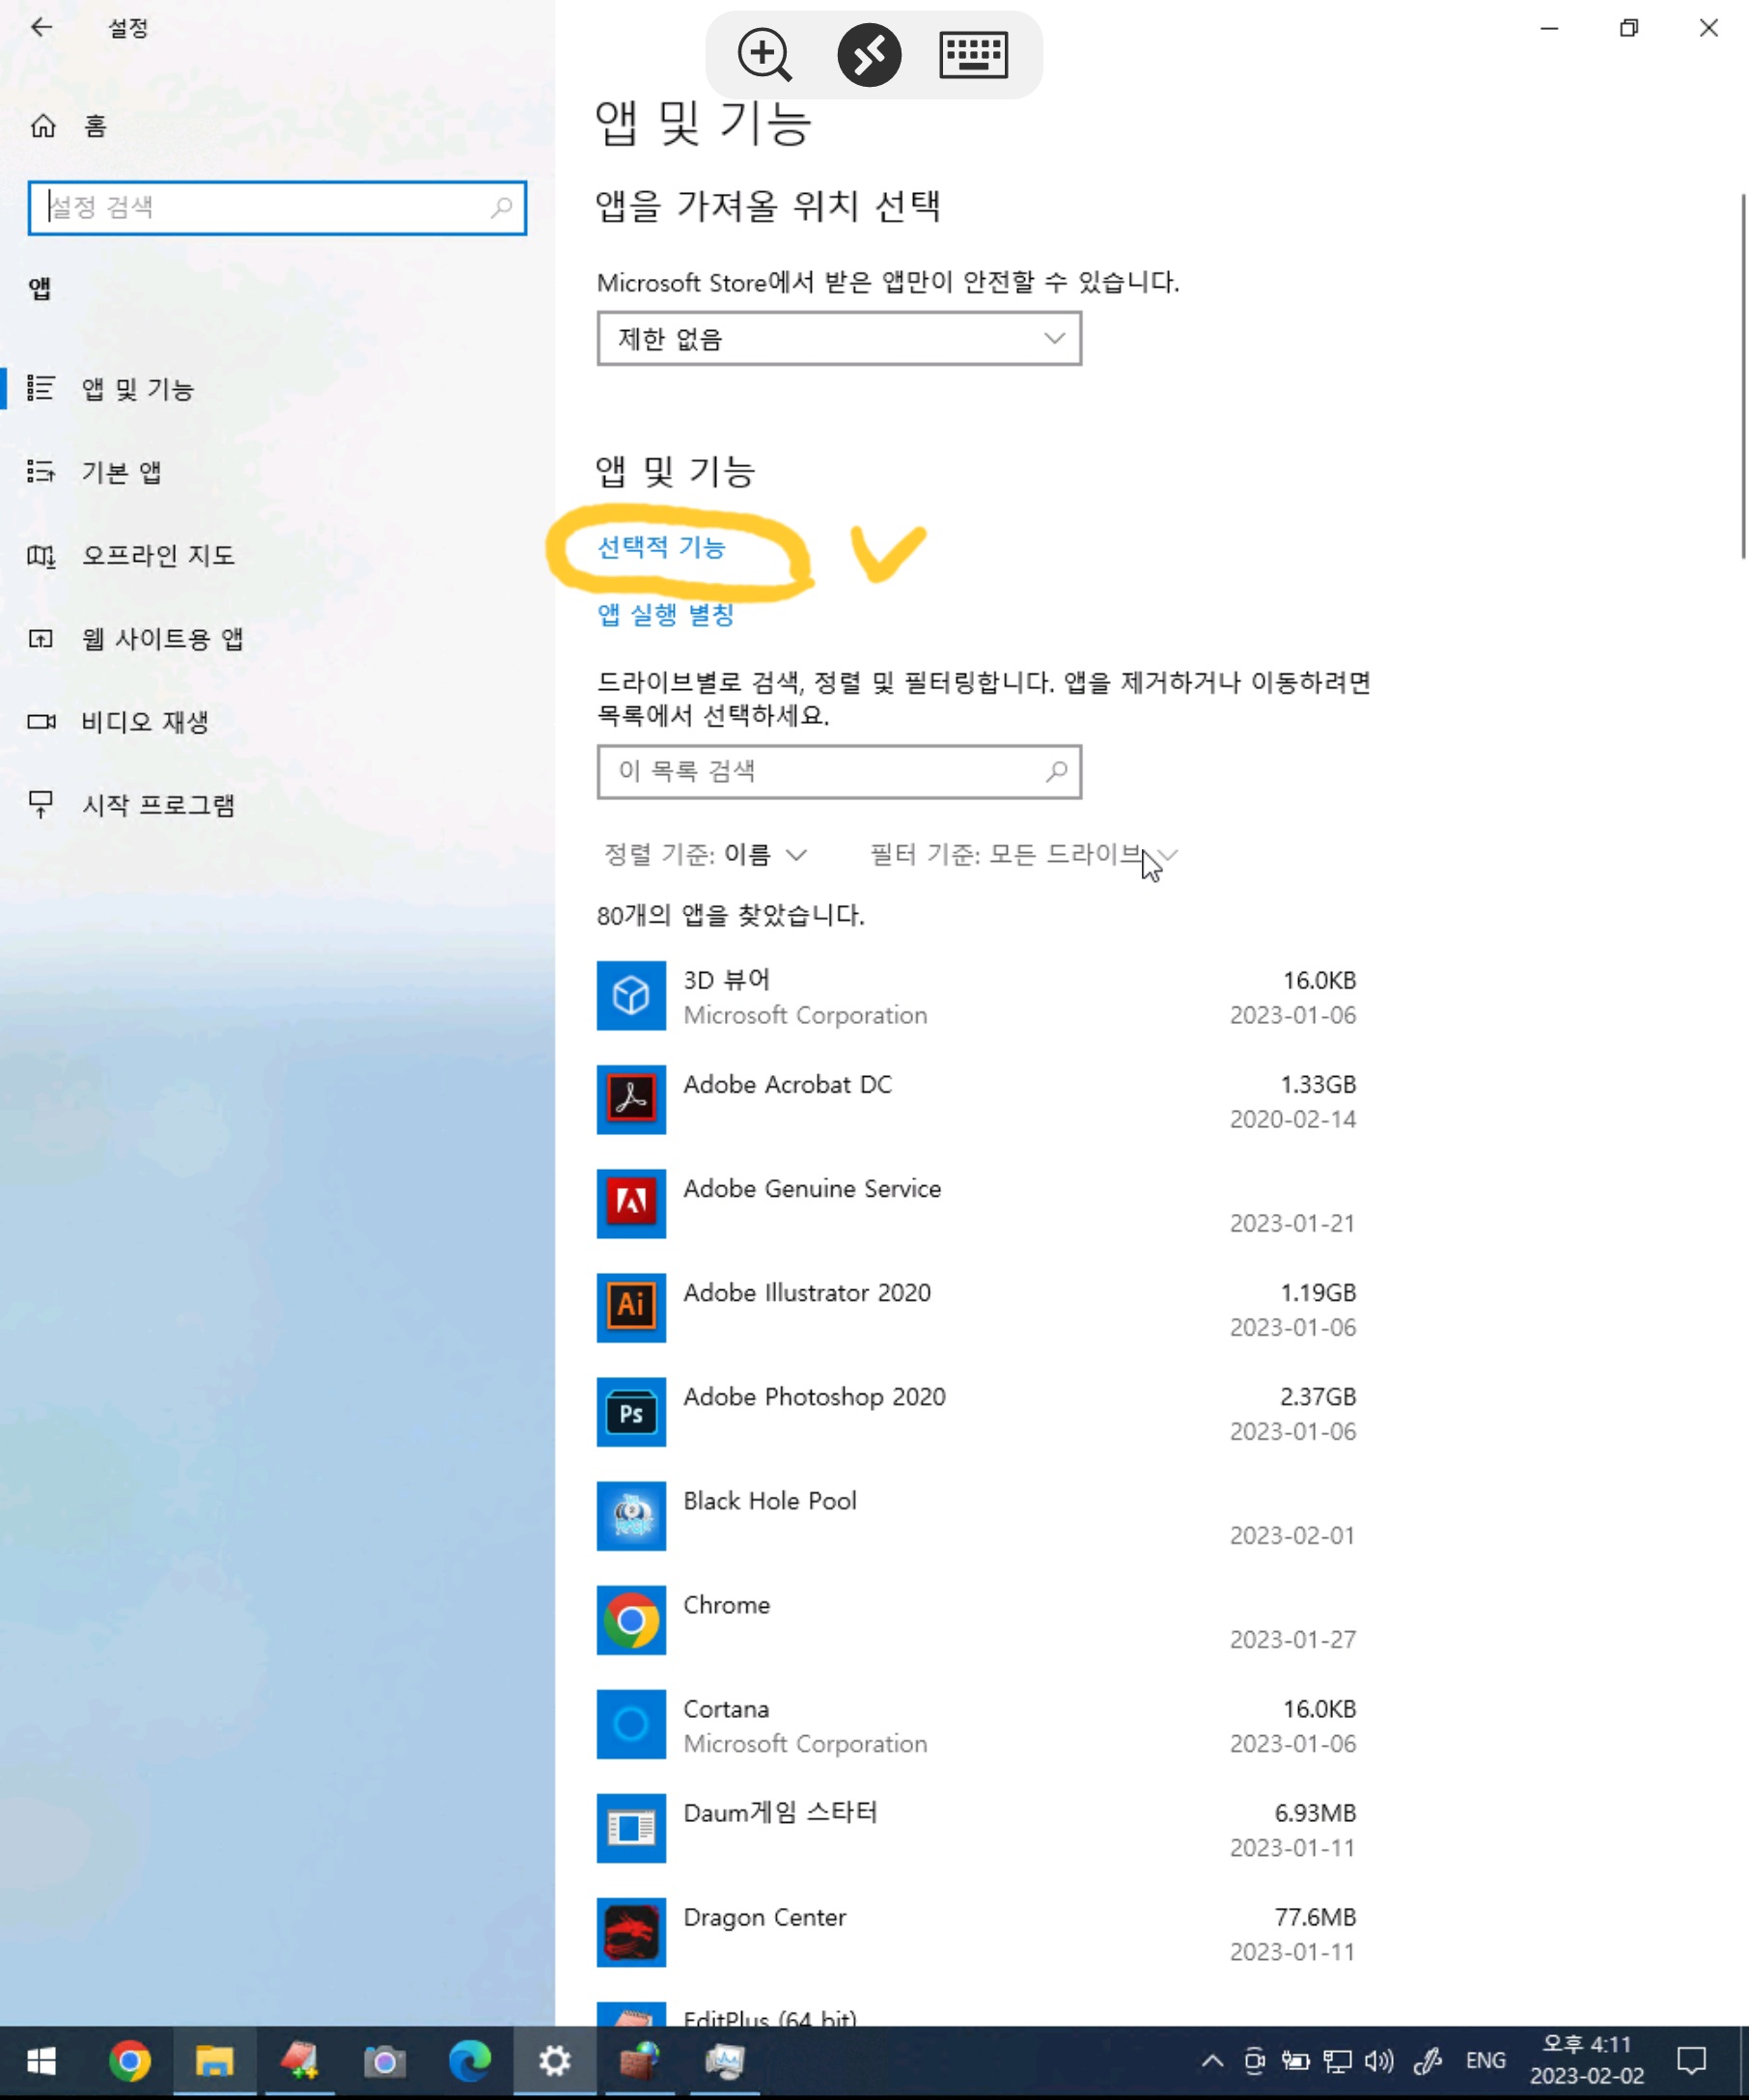The height and width of the screenshot is (2100, 1749).
Task: Click the remote desktop connection icon
Action: [x=869, y=54]
